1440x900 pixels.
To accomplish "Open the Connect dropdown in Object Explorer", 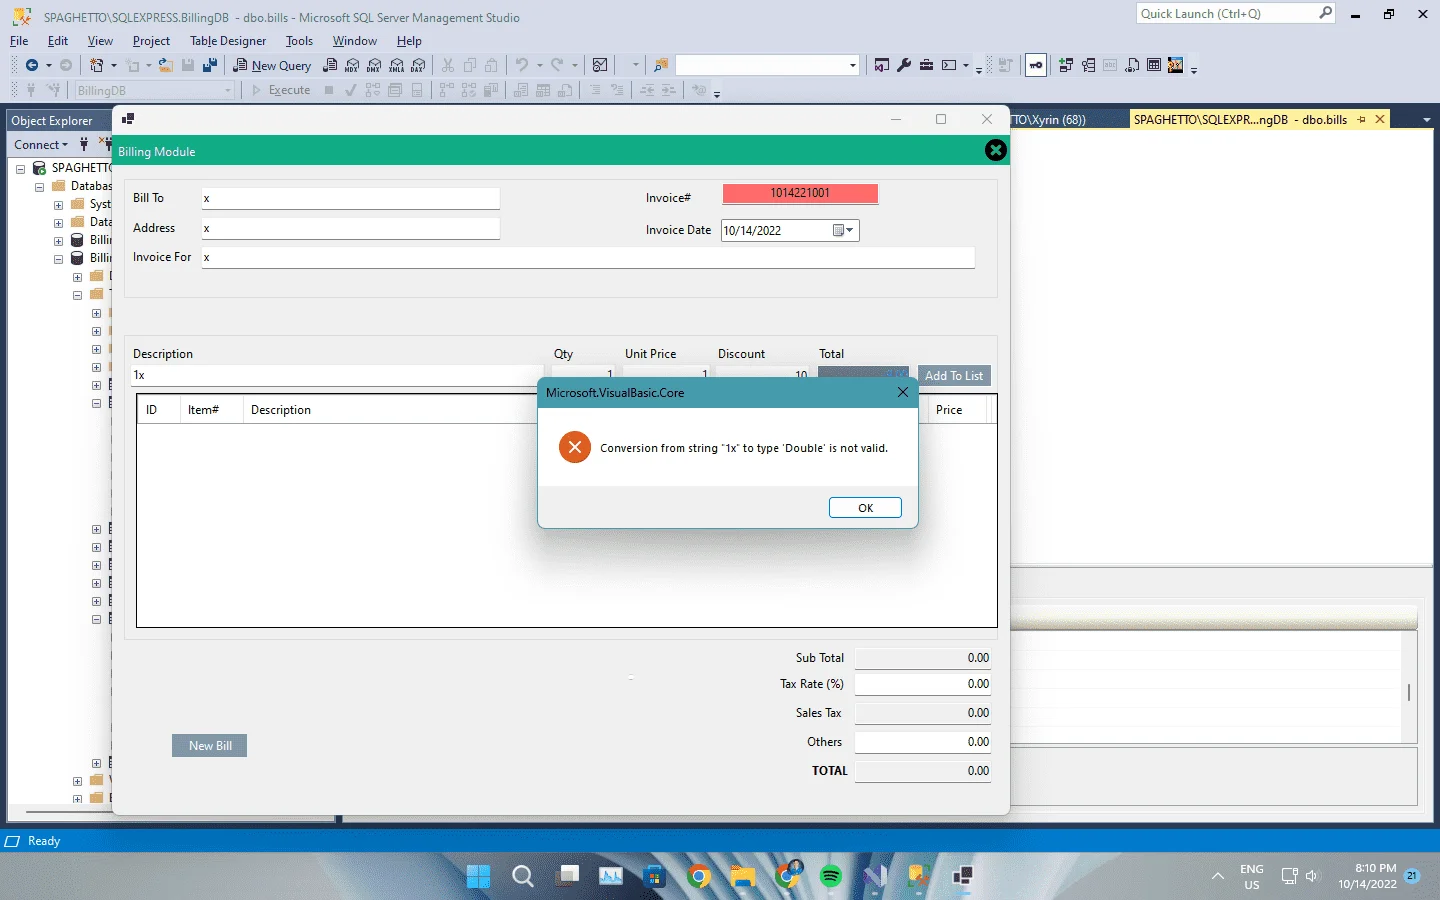I will [41, 145].
